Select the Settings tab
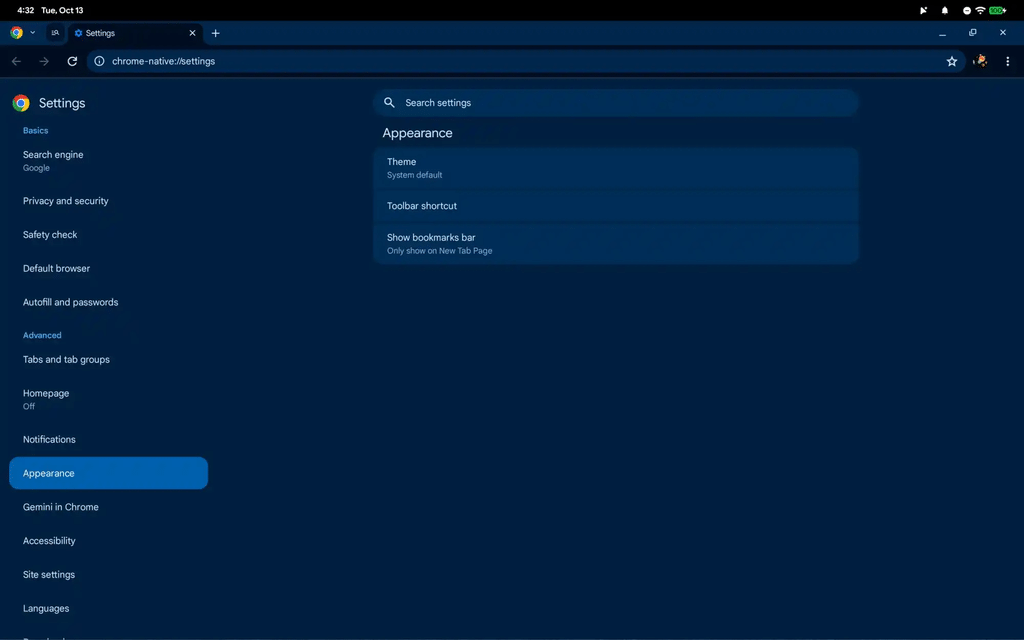 pyautogui.click(x=135, y=33)
